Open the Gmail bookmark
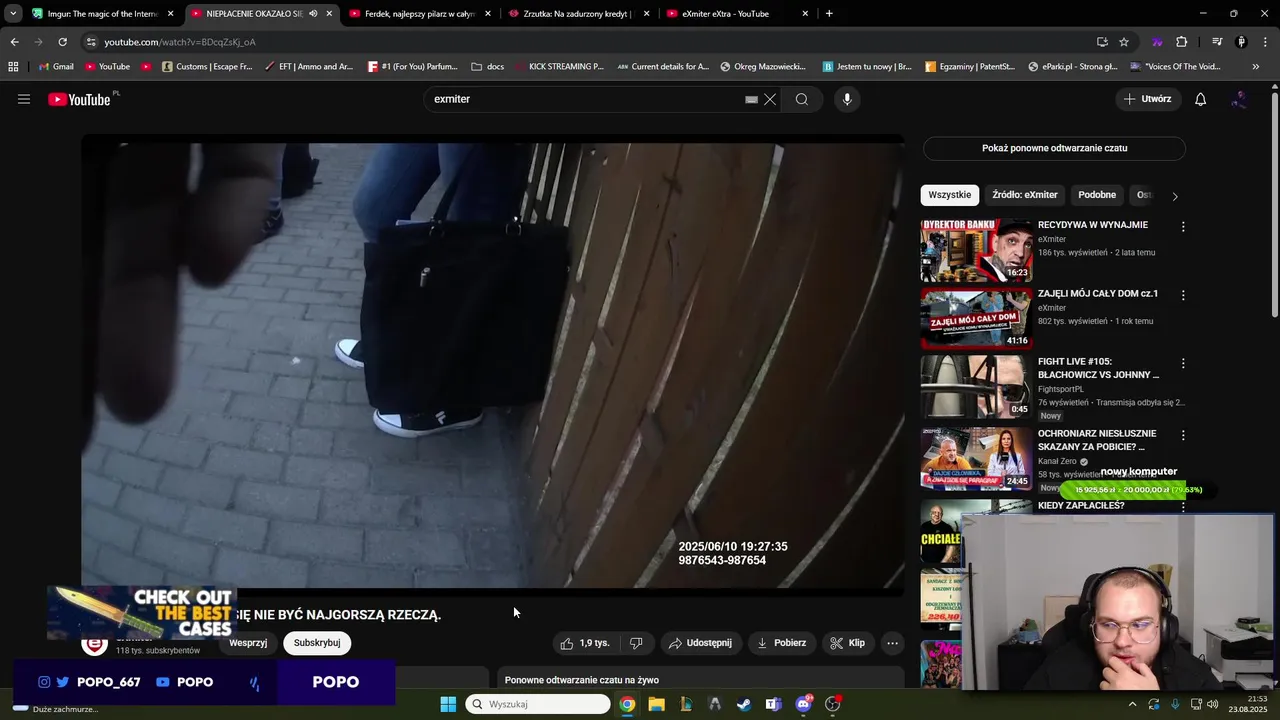 [55, 66]
